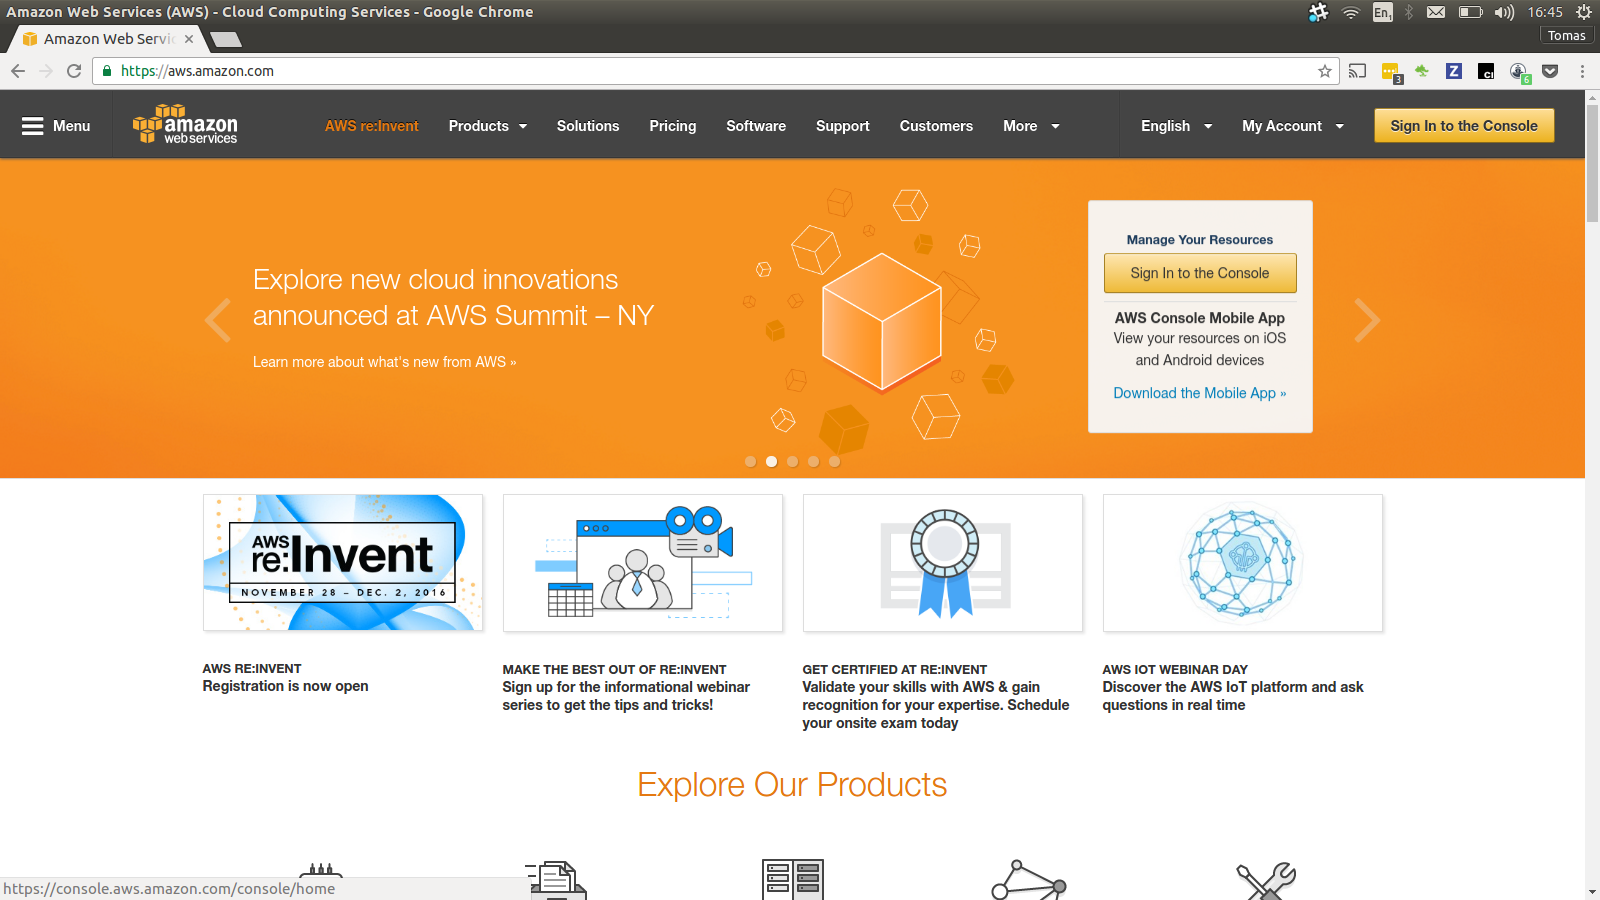Open AWS re:Invent nav item
The width and height of the screenshot is (1600, 900).
(x=371, y=126)
